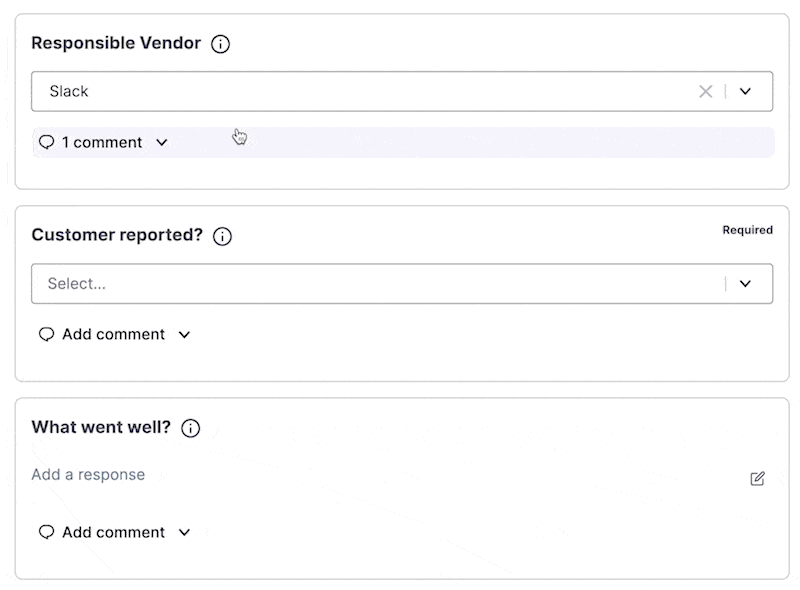Click the Responsible Vendor heading
Screen dimensions: 800x590
[116, 43]
